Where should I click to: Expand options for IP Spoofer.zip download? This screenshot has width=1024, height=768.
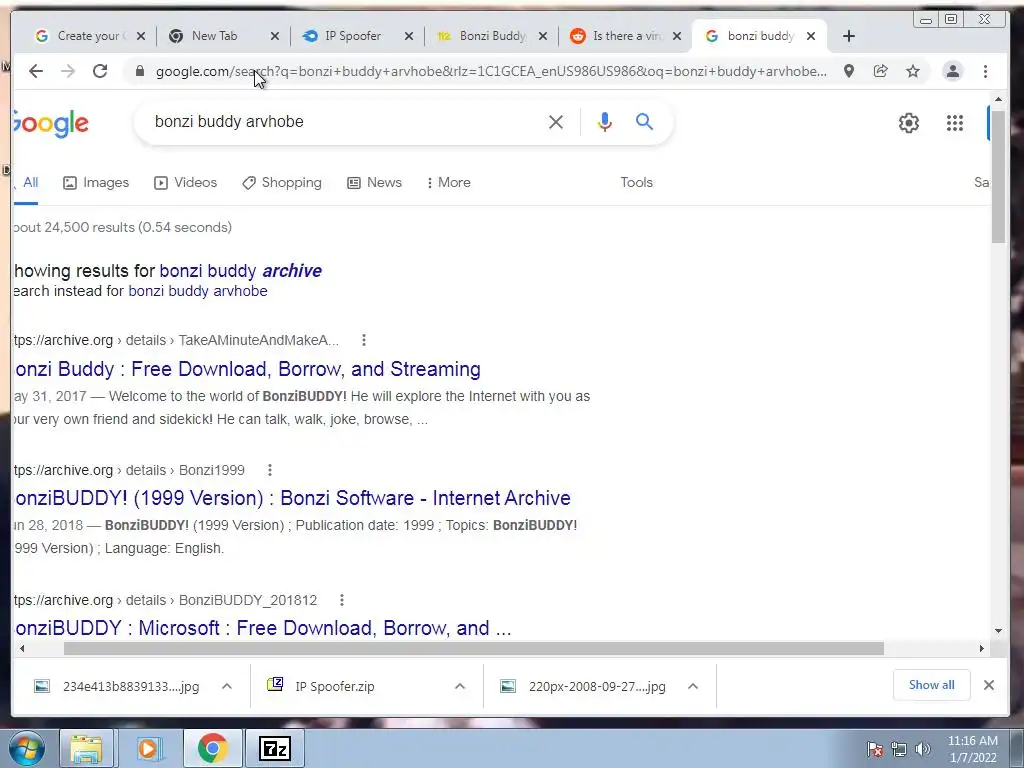460,686
